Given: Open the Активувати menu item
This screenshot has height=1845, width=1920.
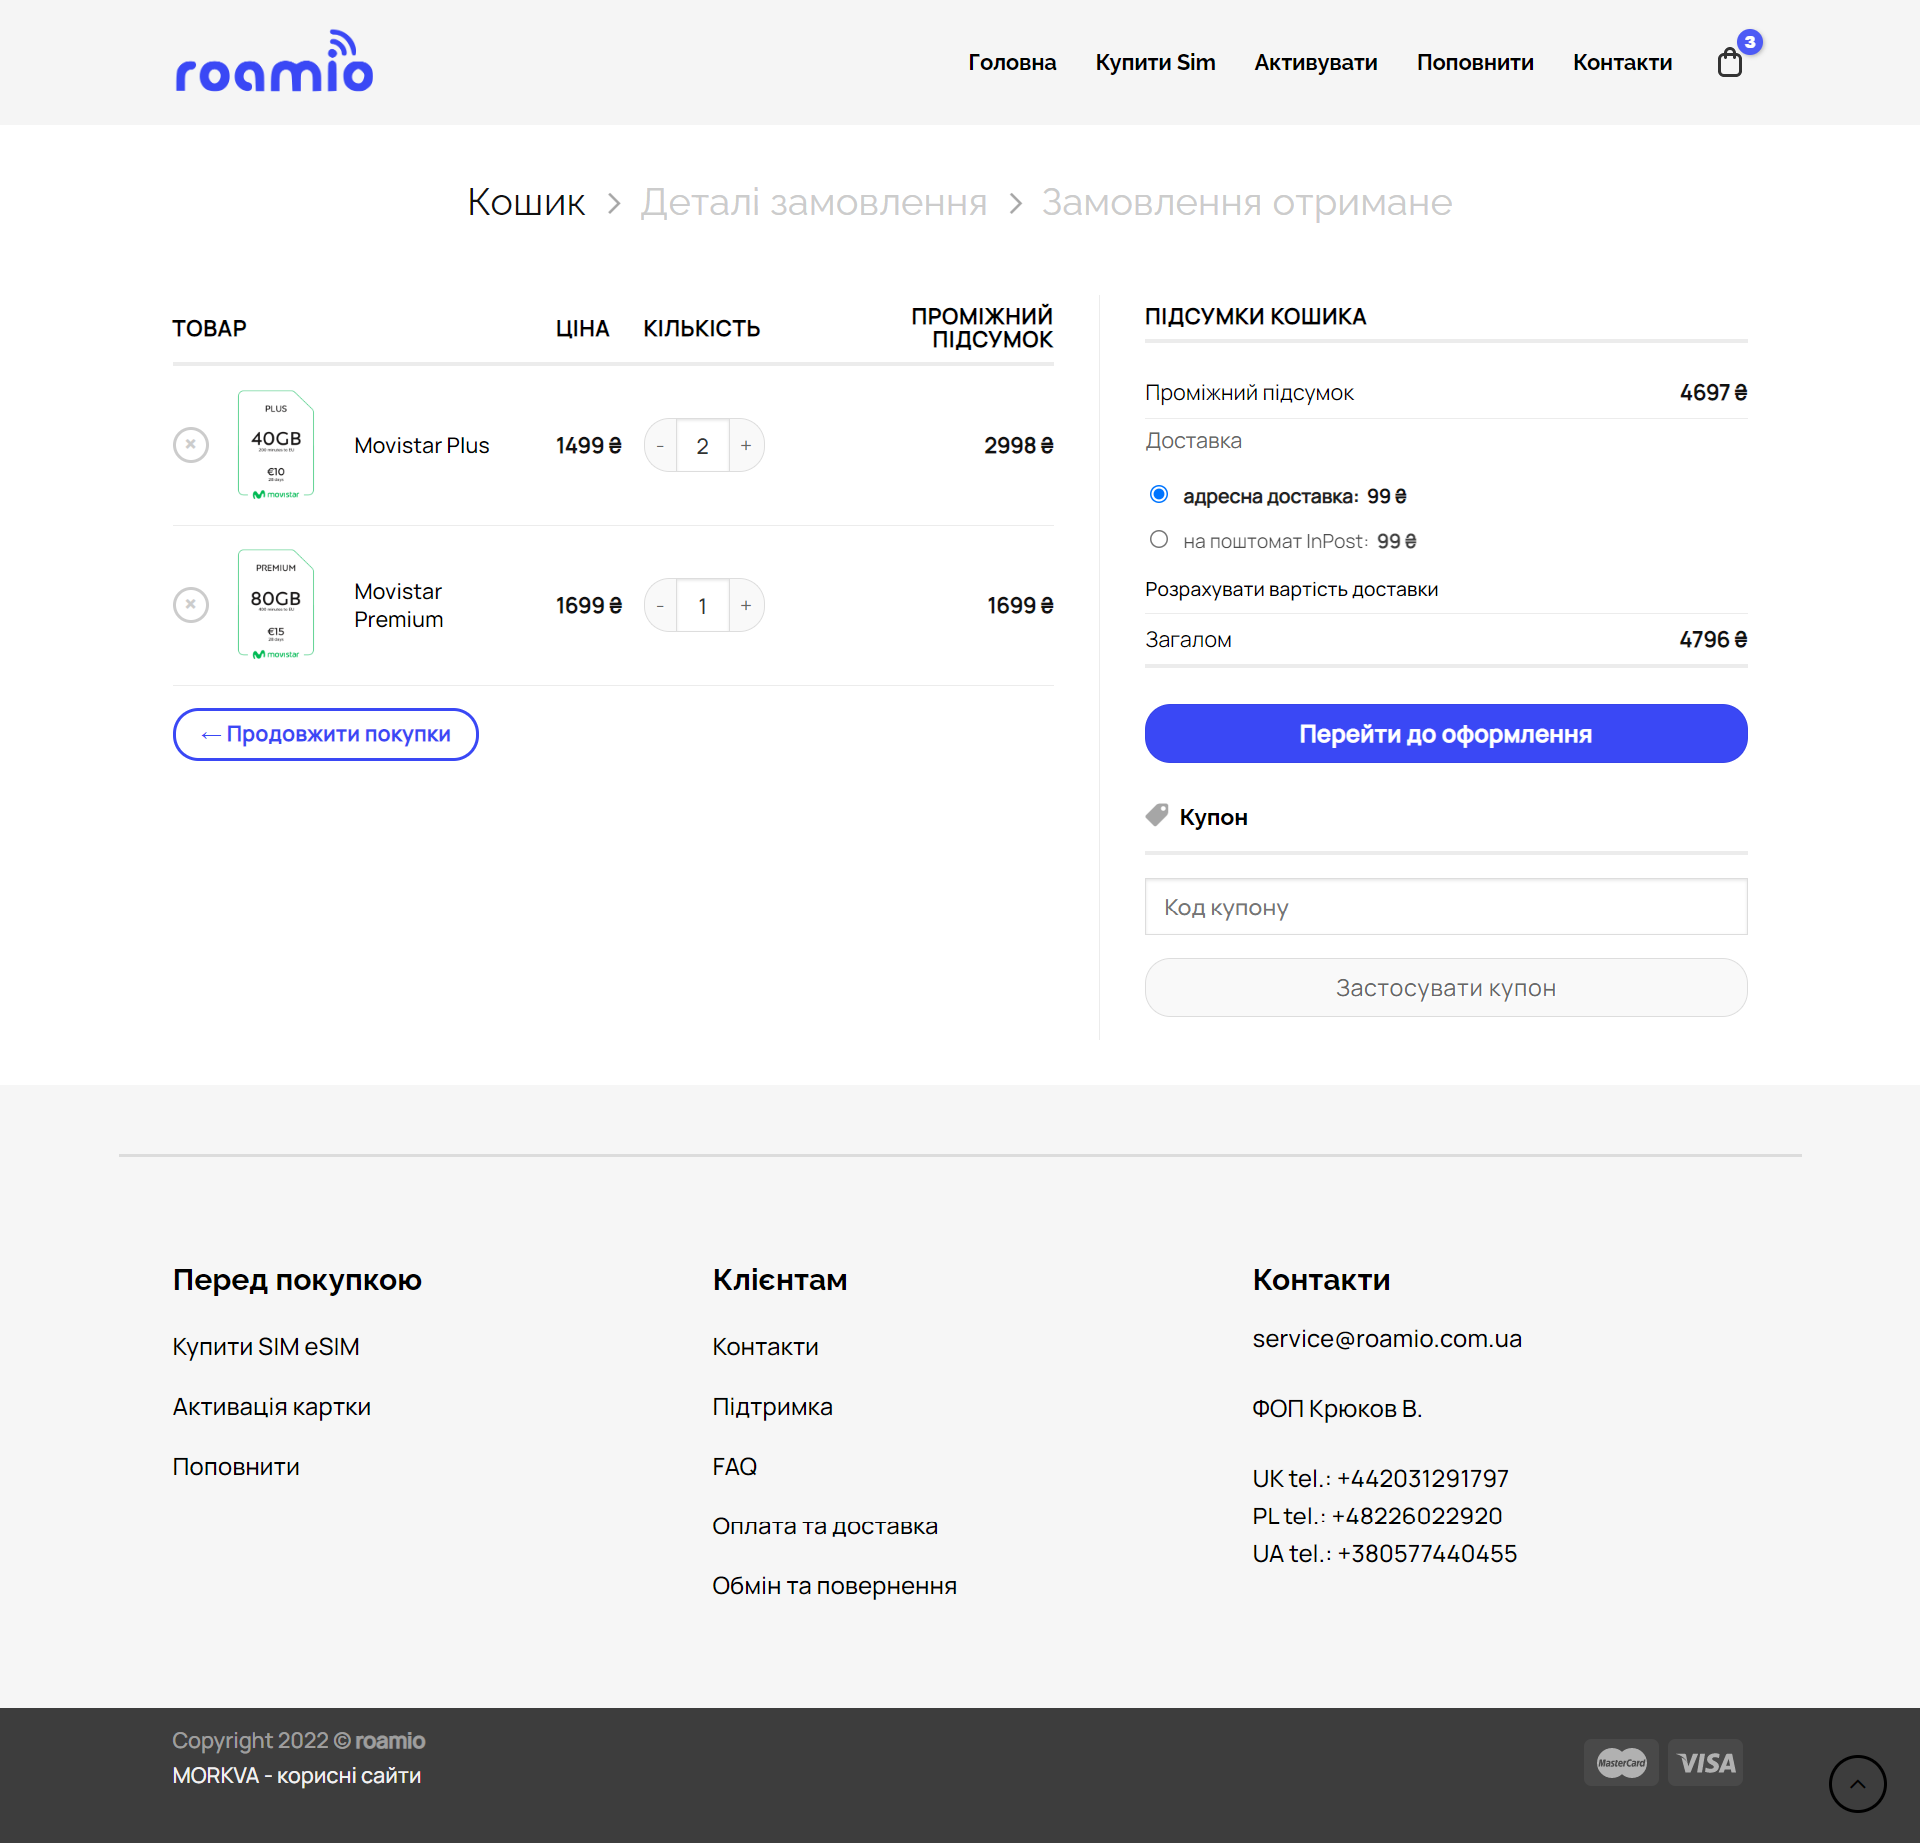Looking at the screenshot, I should 1315,63.
